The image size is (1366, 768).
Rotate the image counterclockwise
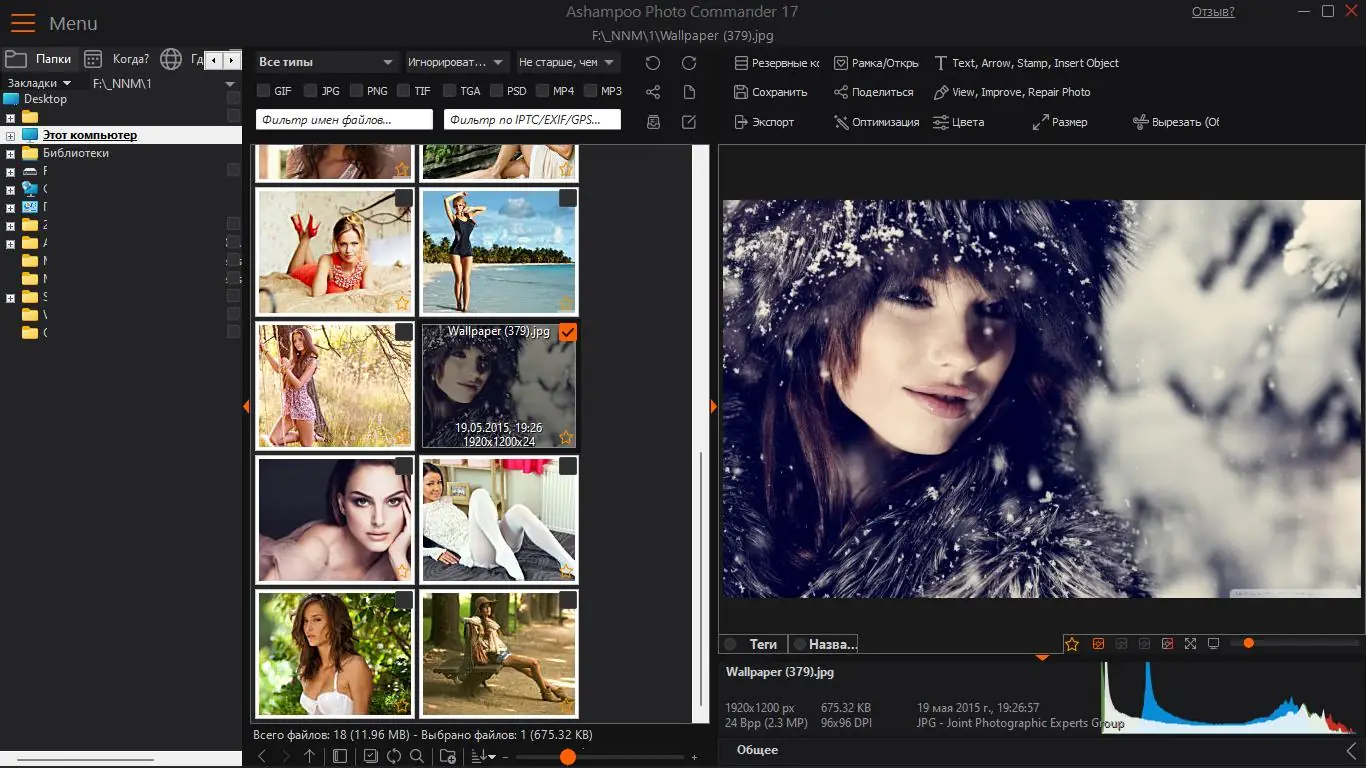[653, 63]
